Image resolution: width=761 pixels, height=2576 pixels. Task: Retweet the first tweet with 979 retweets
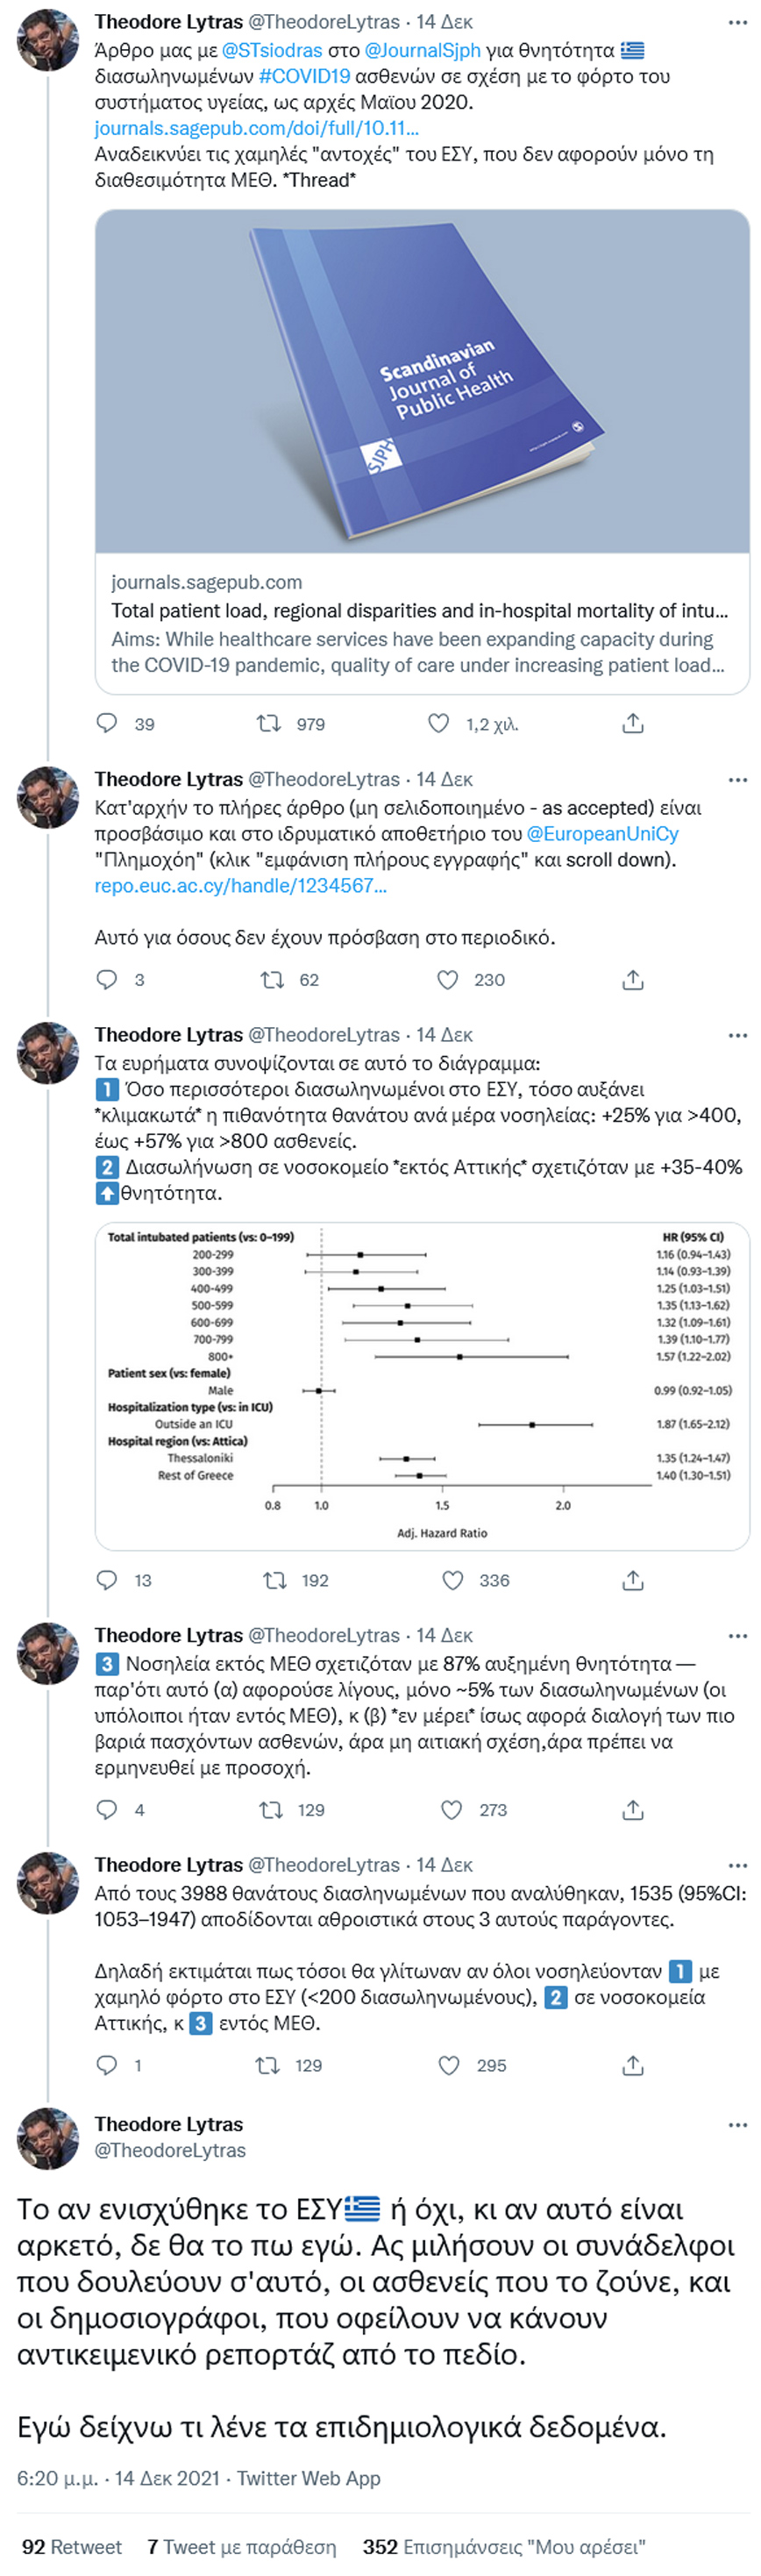pyautogui.click(x=269, y=723)
